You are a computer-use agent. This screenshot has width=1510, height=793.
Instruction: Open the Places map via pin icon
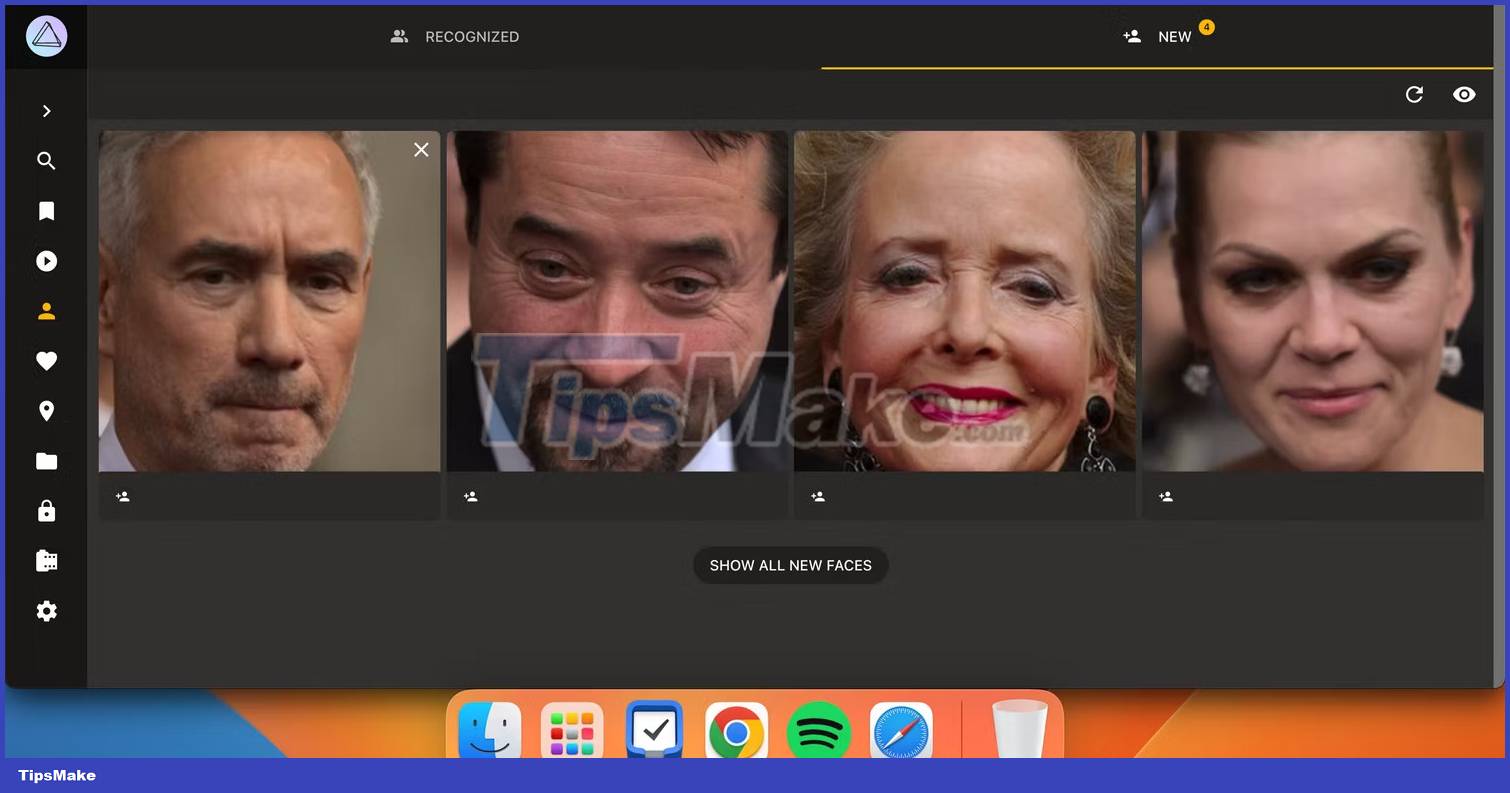point(46,411)
